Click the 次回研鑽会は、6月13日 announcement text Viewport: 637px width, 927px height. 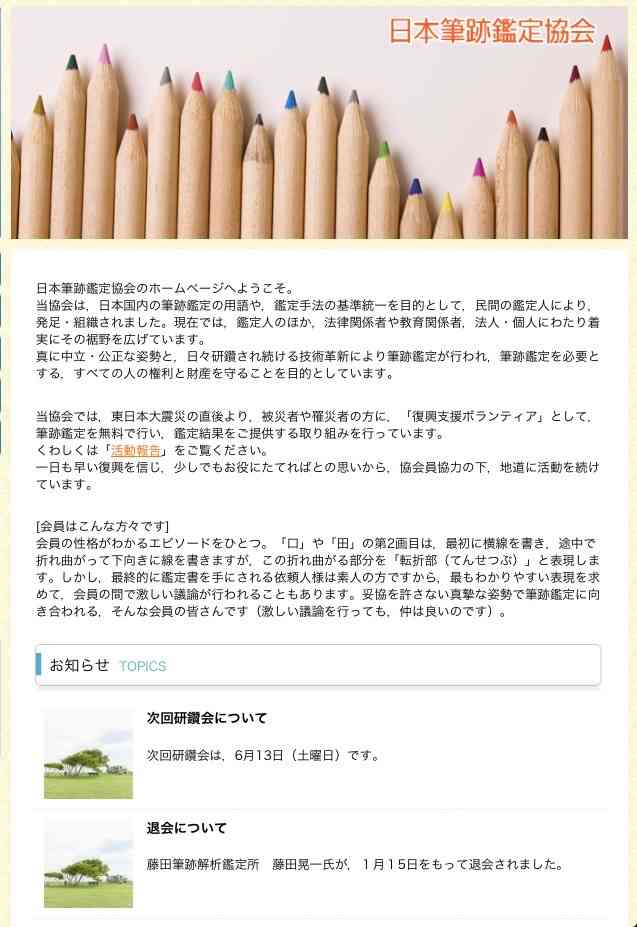click(x=264, y=756)
